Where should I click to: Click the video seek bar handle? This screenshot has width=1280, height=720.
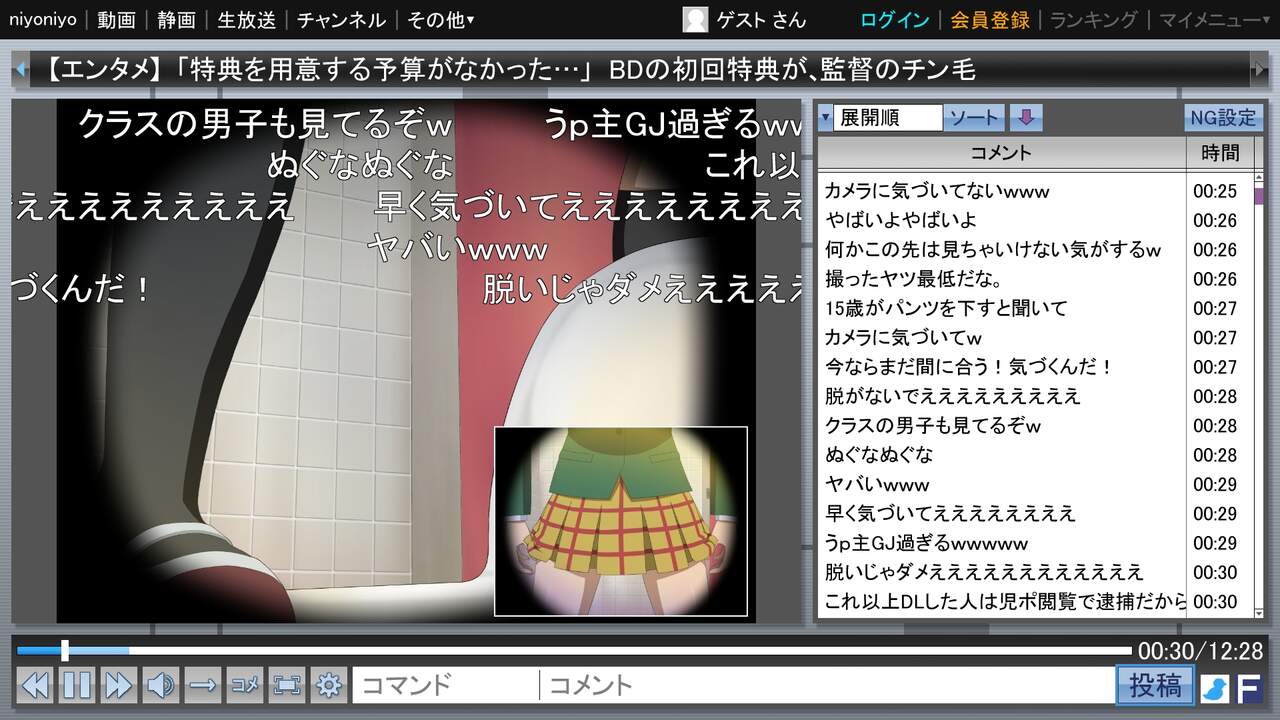(x=65, y=651)
